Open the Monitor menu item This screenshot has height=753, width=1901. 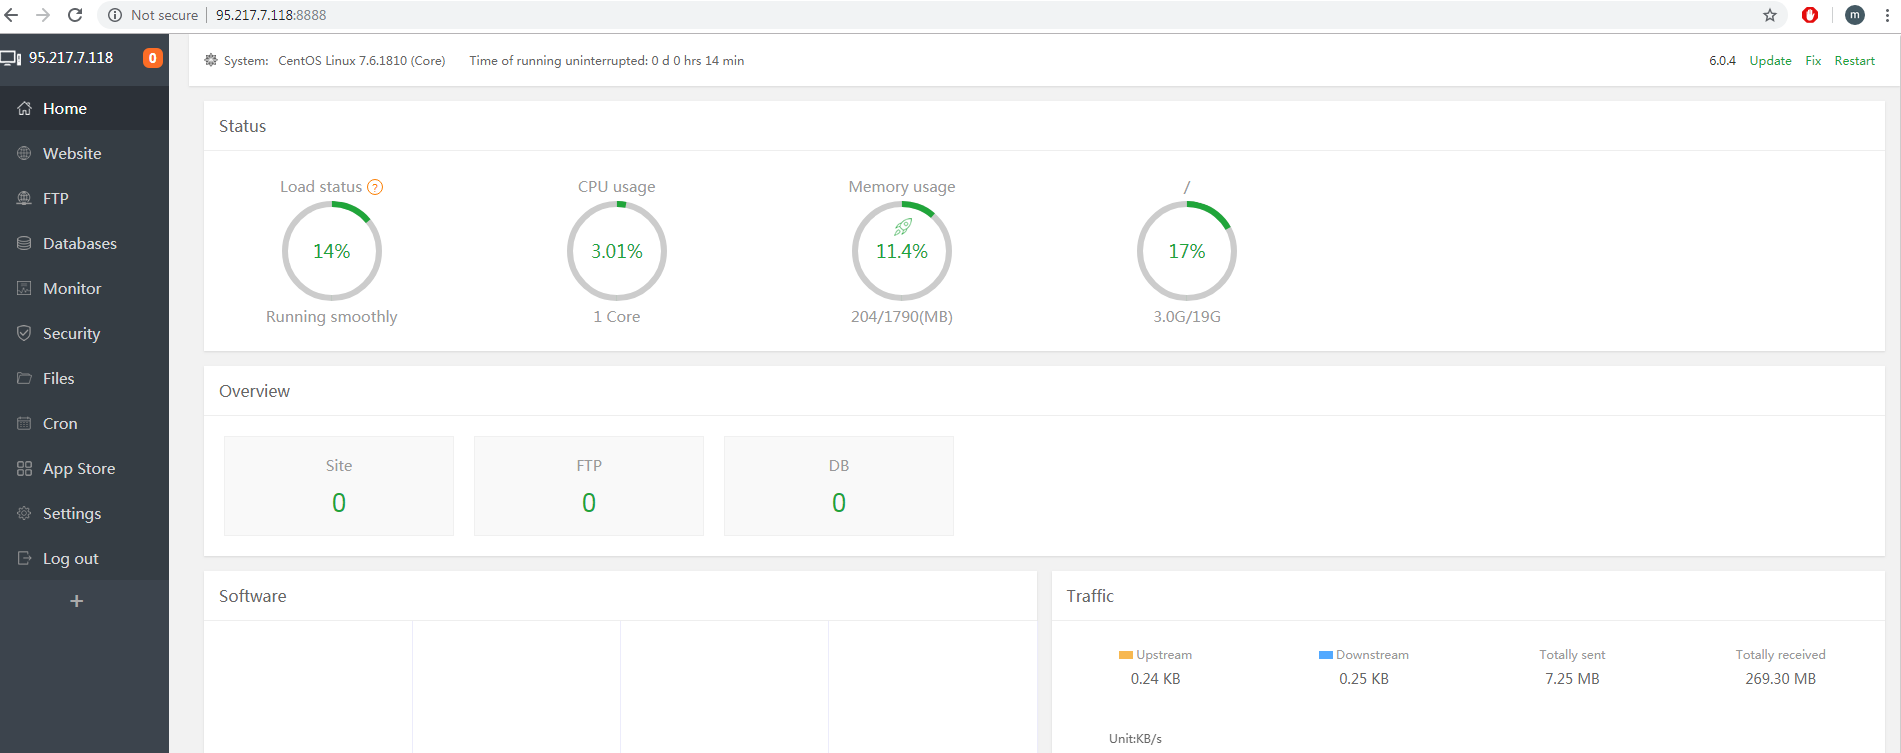[72, 288]
